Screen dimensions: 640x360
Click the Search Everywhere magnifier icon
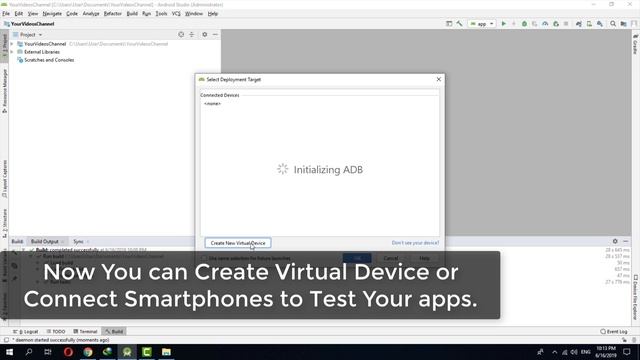(x=613, y=24)
